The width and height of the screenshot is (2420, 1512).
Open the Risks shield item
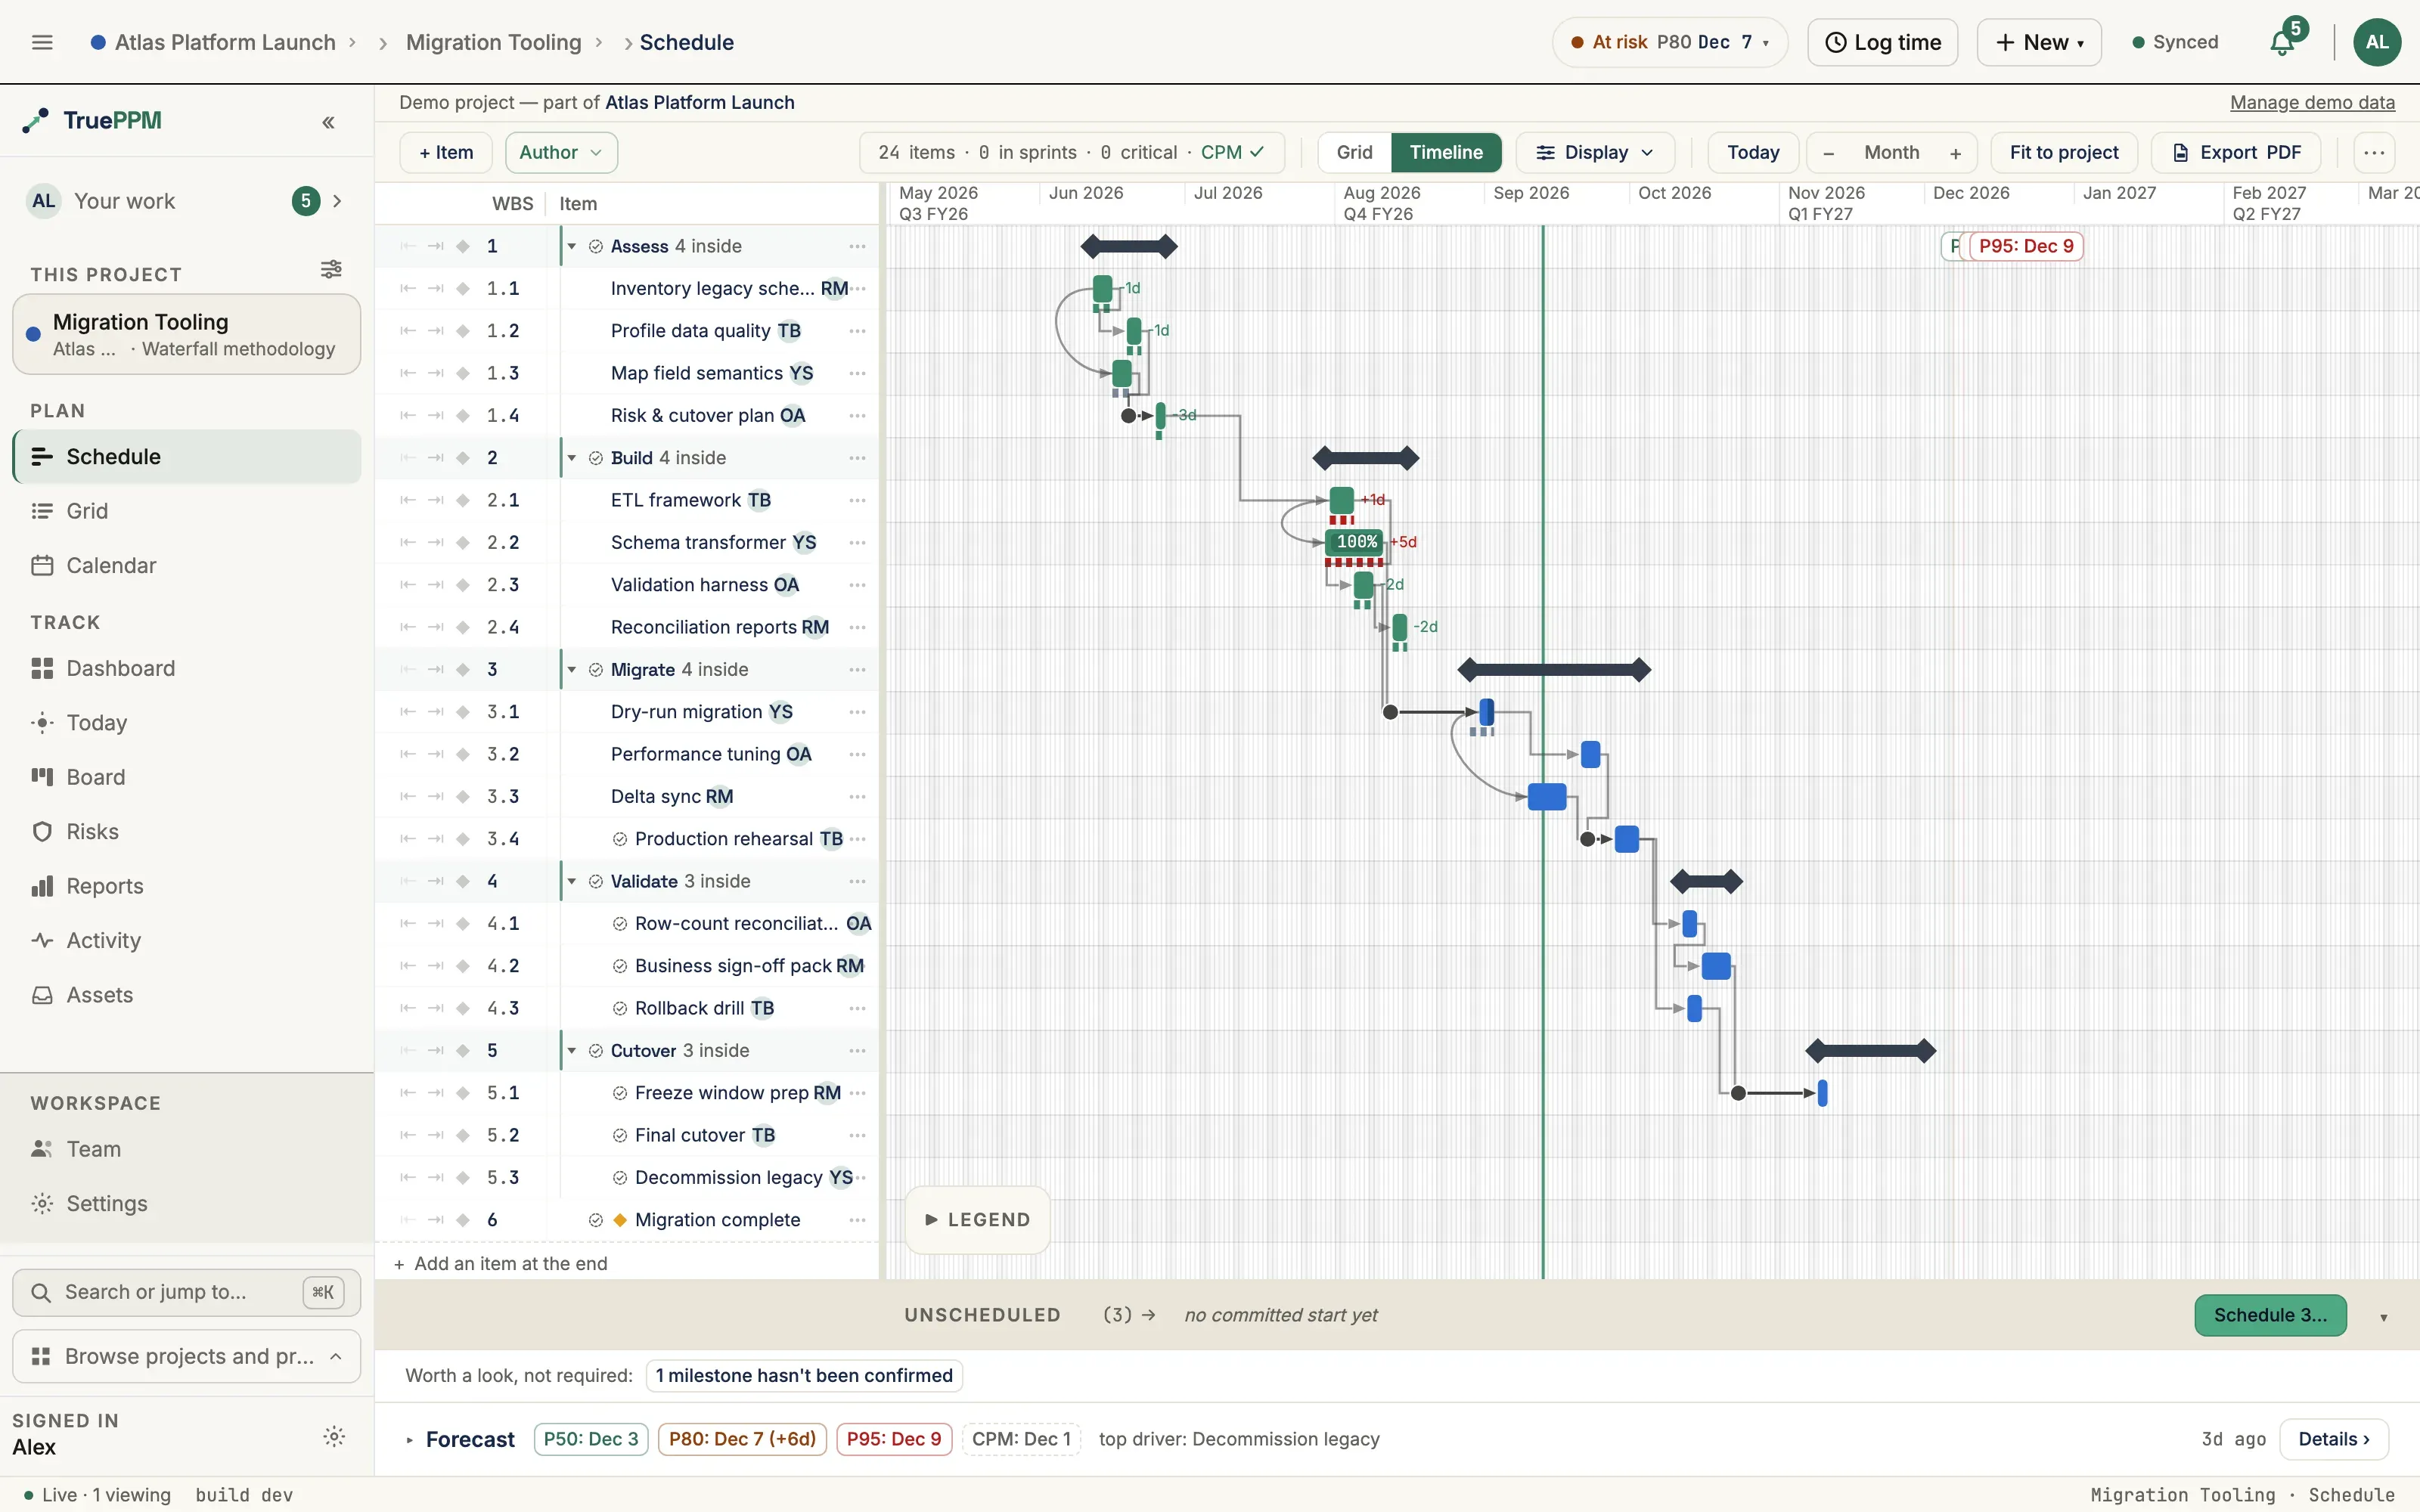point(187,831)
